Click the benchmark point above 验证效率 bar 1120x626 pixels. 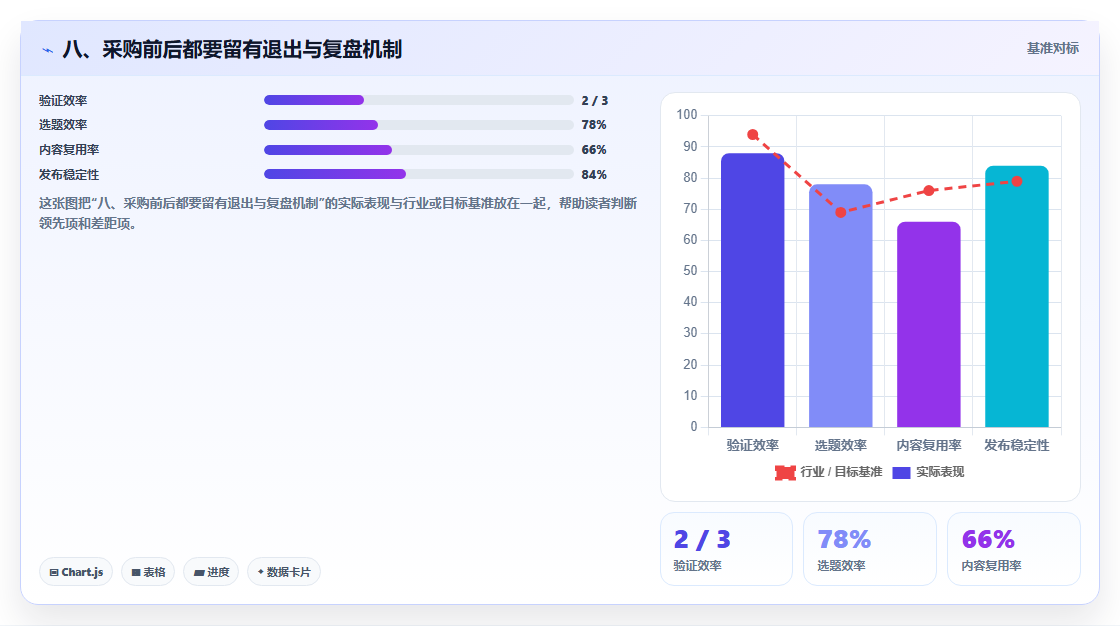point(752,134)
